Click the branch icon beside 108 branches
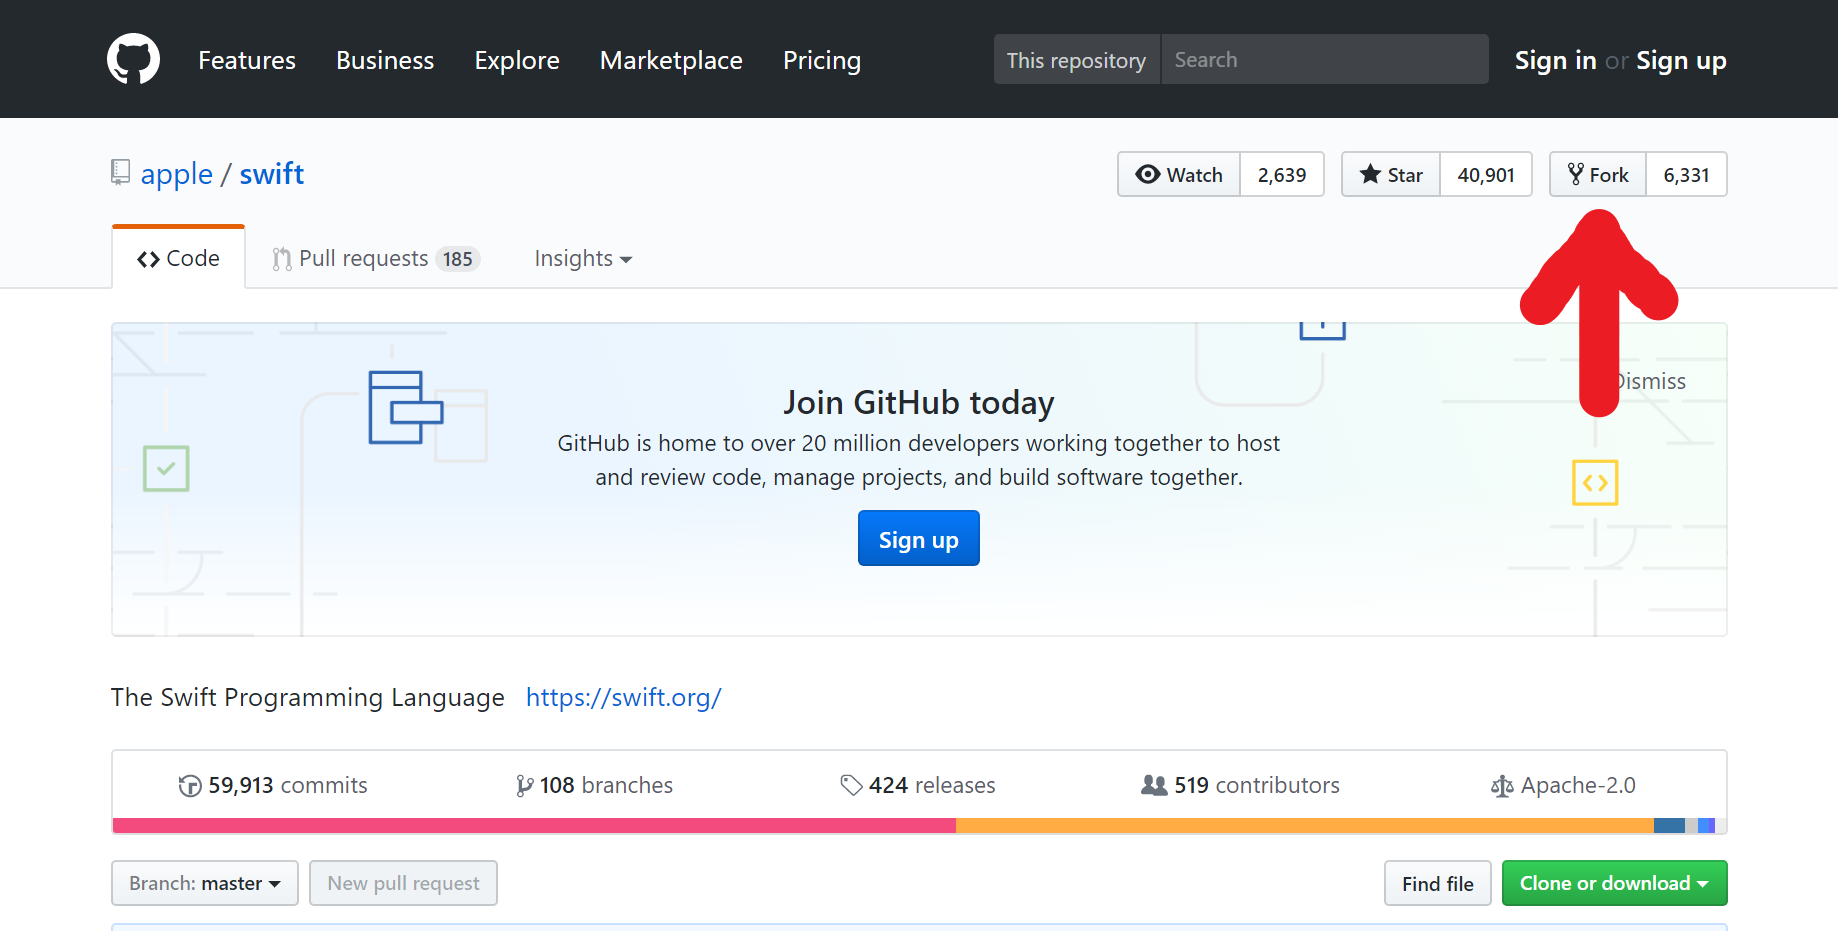This screenshot has height=931, width=1838. coord(522,785)
